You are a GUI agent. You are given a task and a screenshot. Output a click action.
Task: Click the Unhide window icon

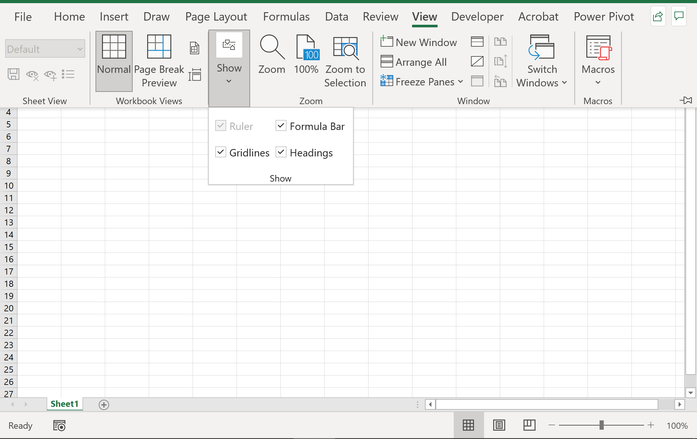pos(477,81)
